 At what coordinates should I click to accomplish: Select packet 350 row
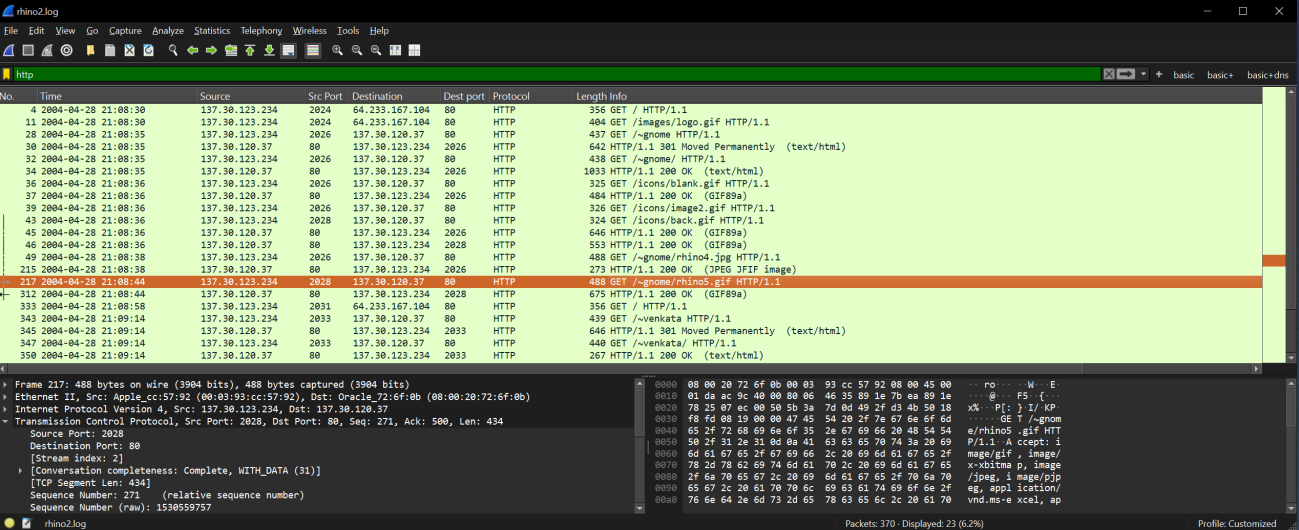click(630, 355)
